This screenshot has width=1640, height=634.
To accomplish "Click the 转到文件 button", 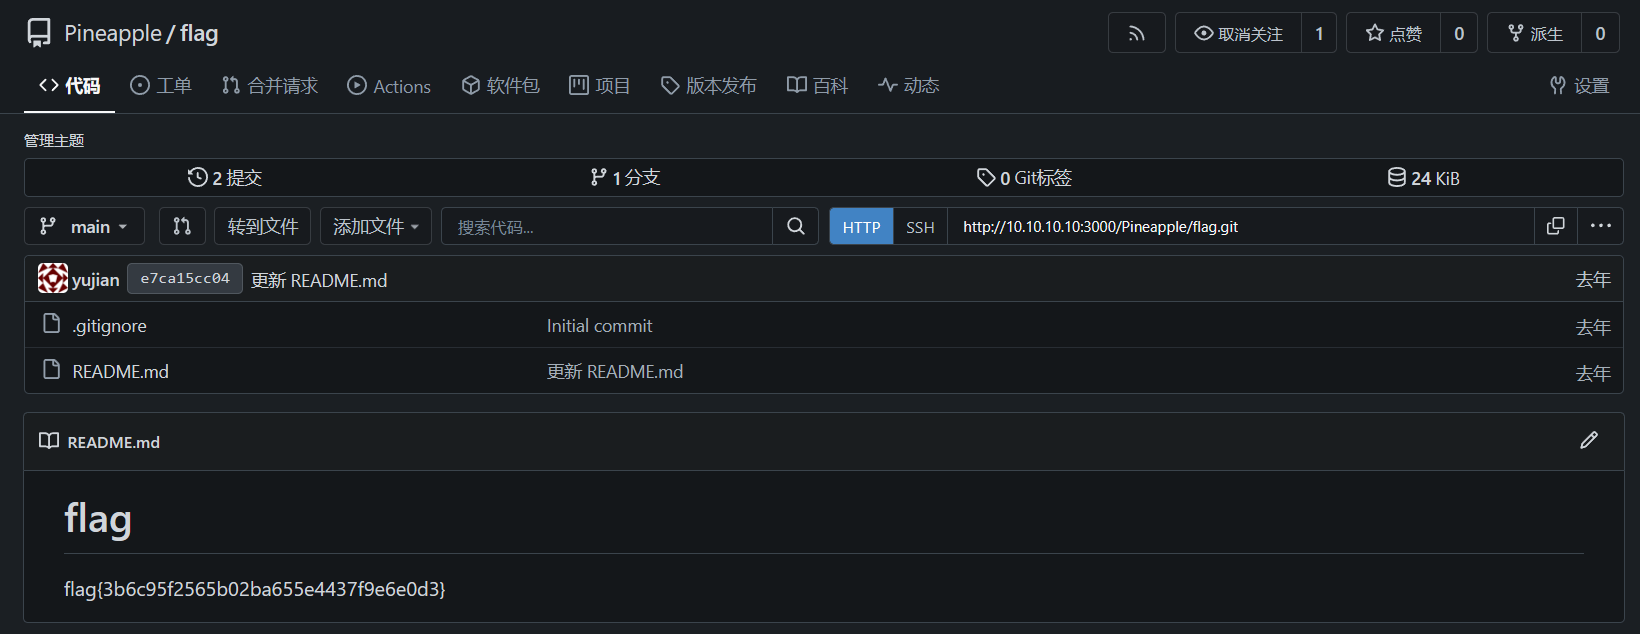I will click(x=262, y=227).
